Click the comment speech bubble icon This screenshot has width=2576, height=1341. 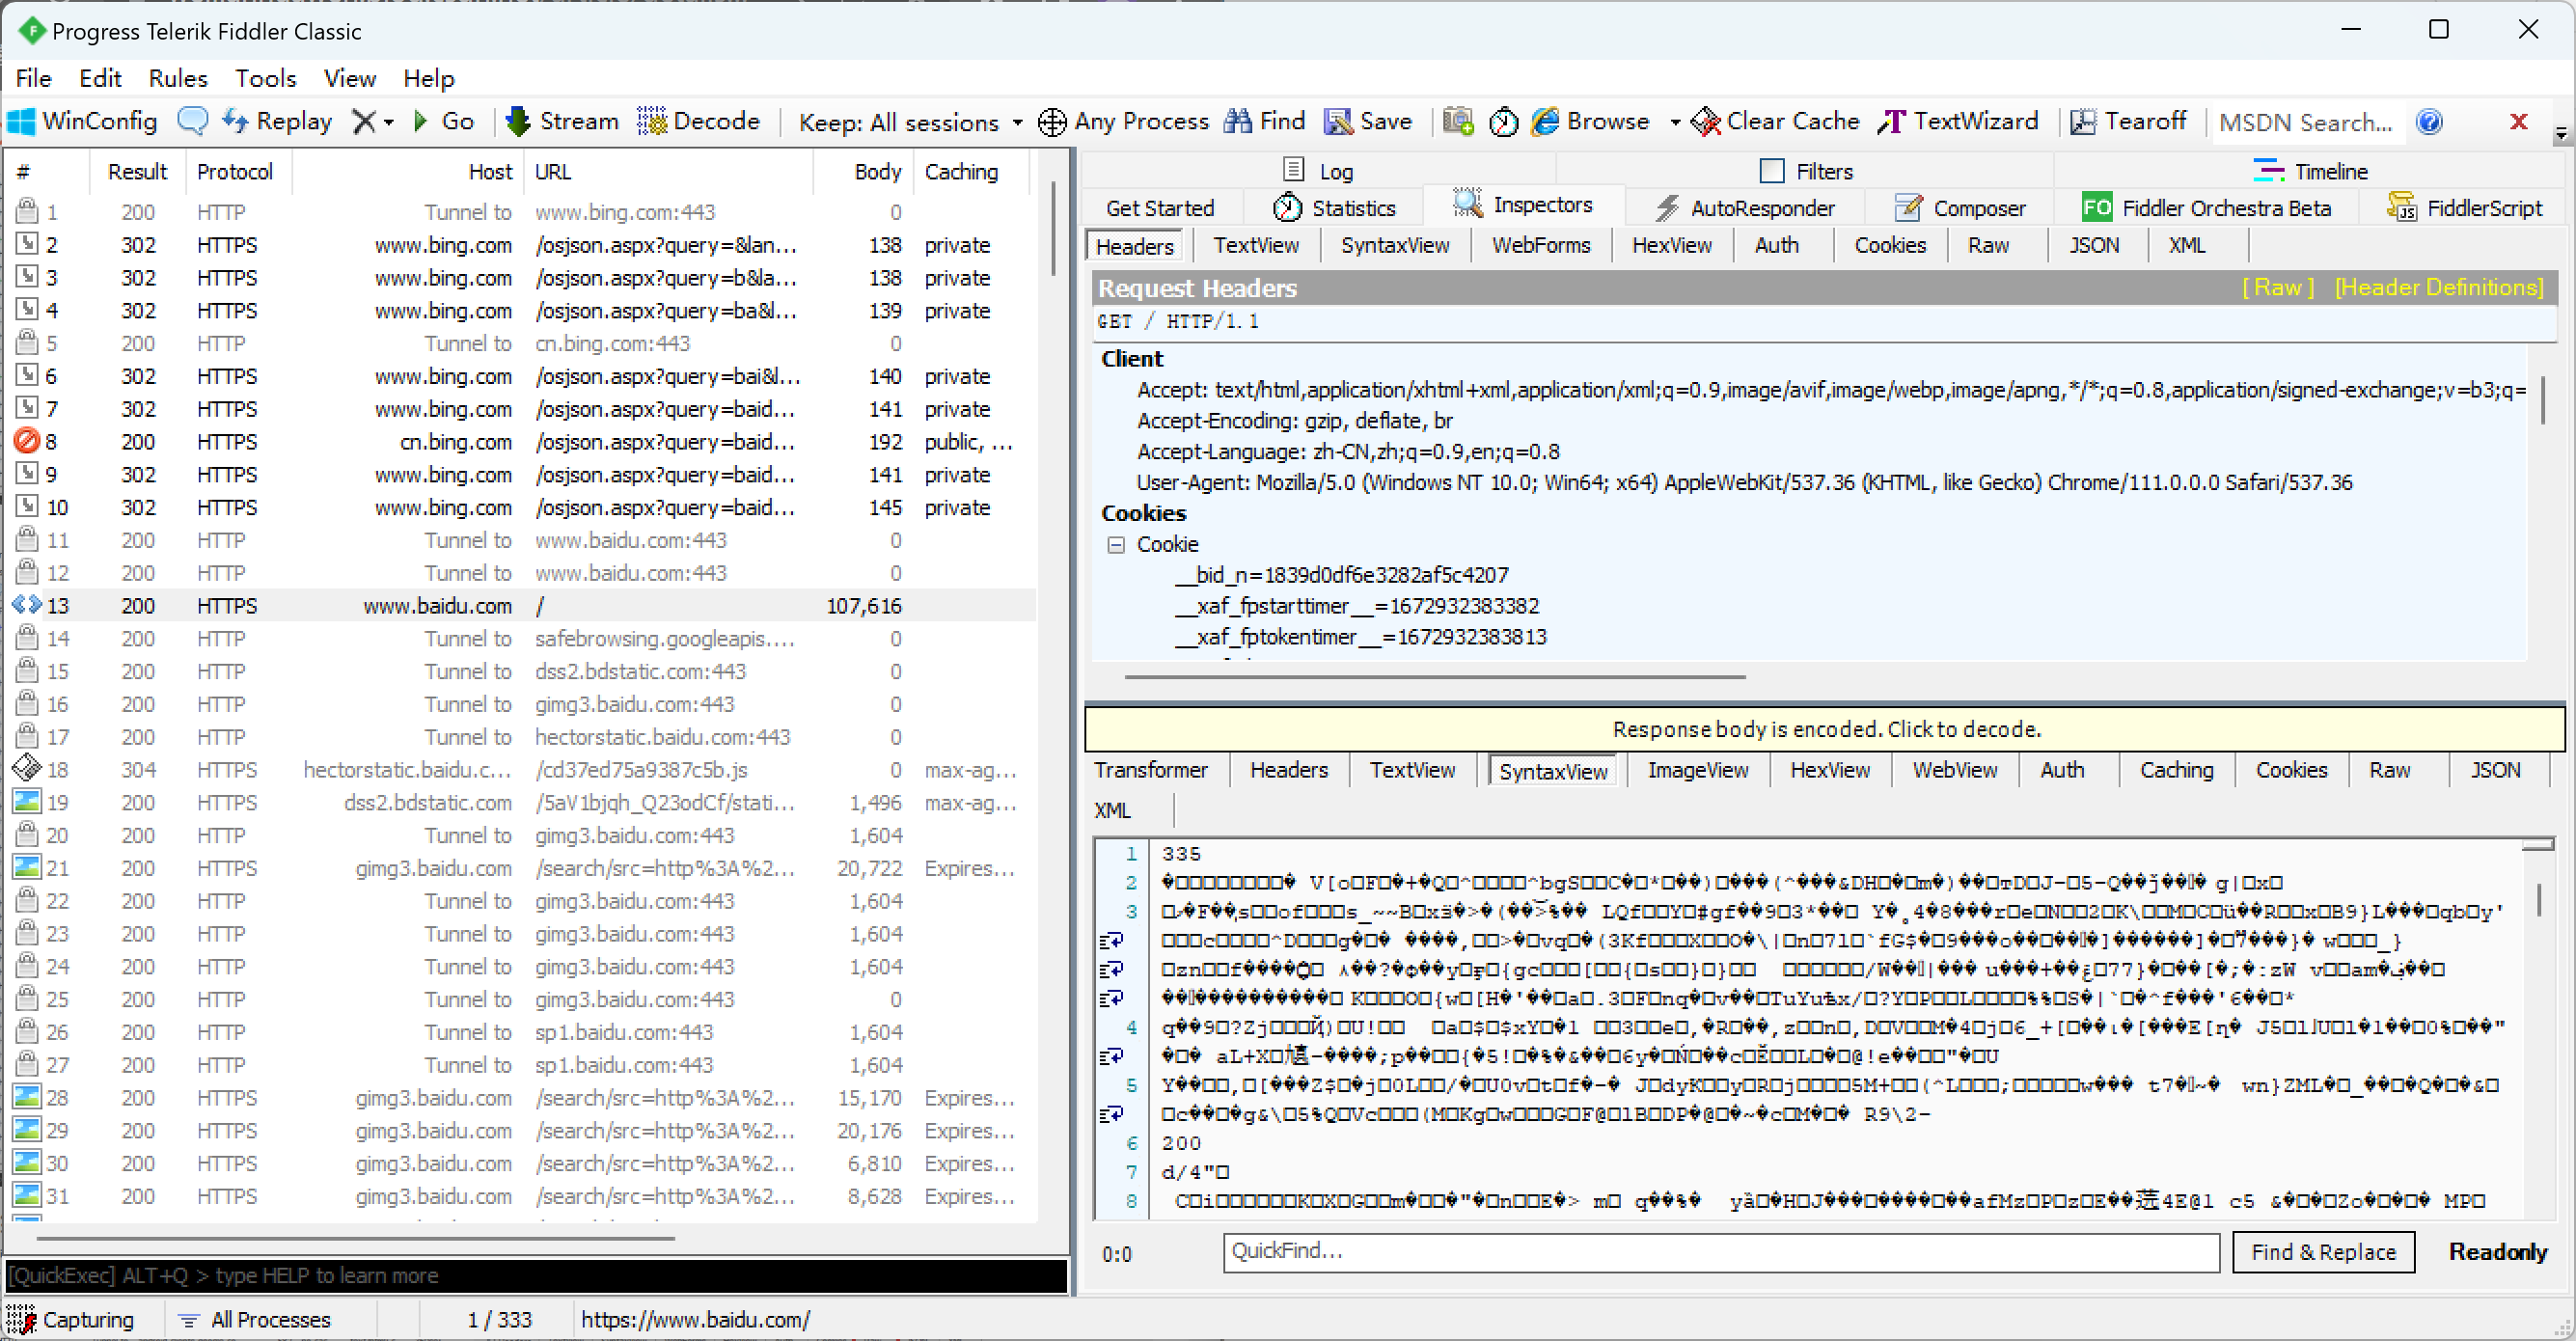point(192,121)
